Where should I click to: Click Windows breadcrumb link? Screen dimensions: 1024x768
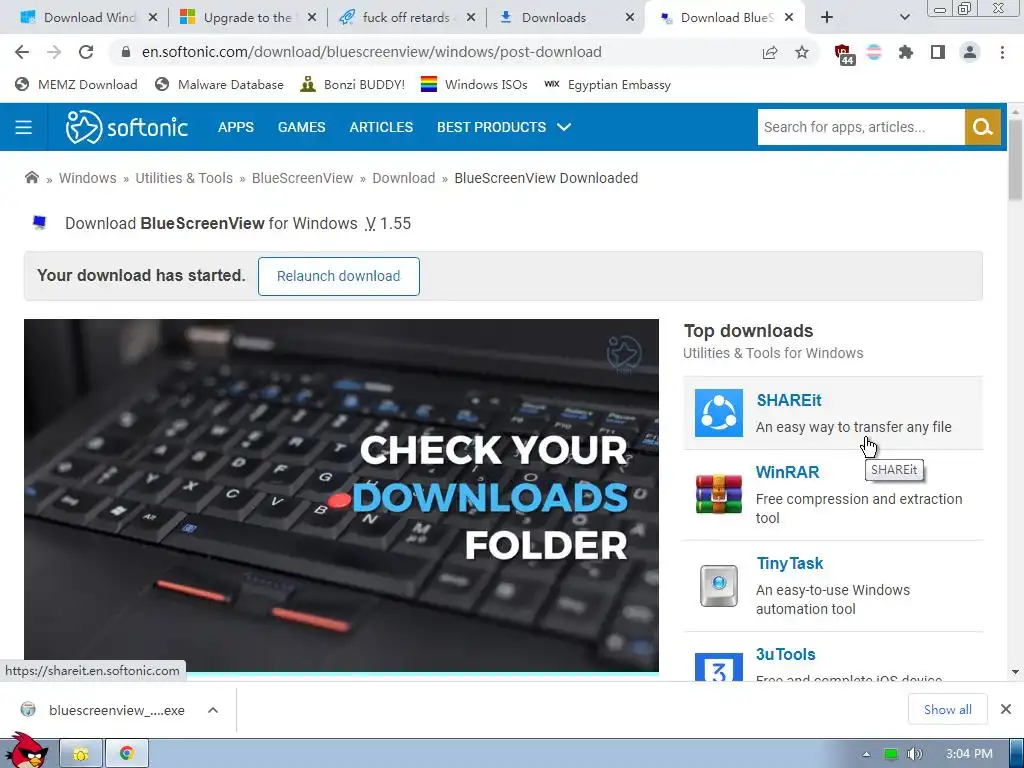tap(88, 178)
